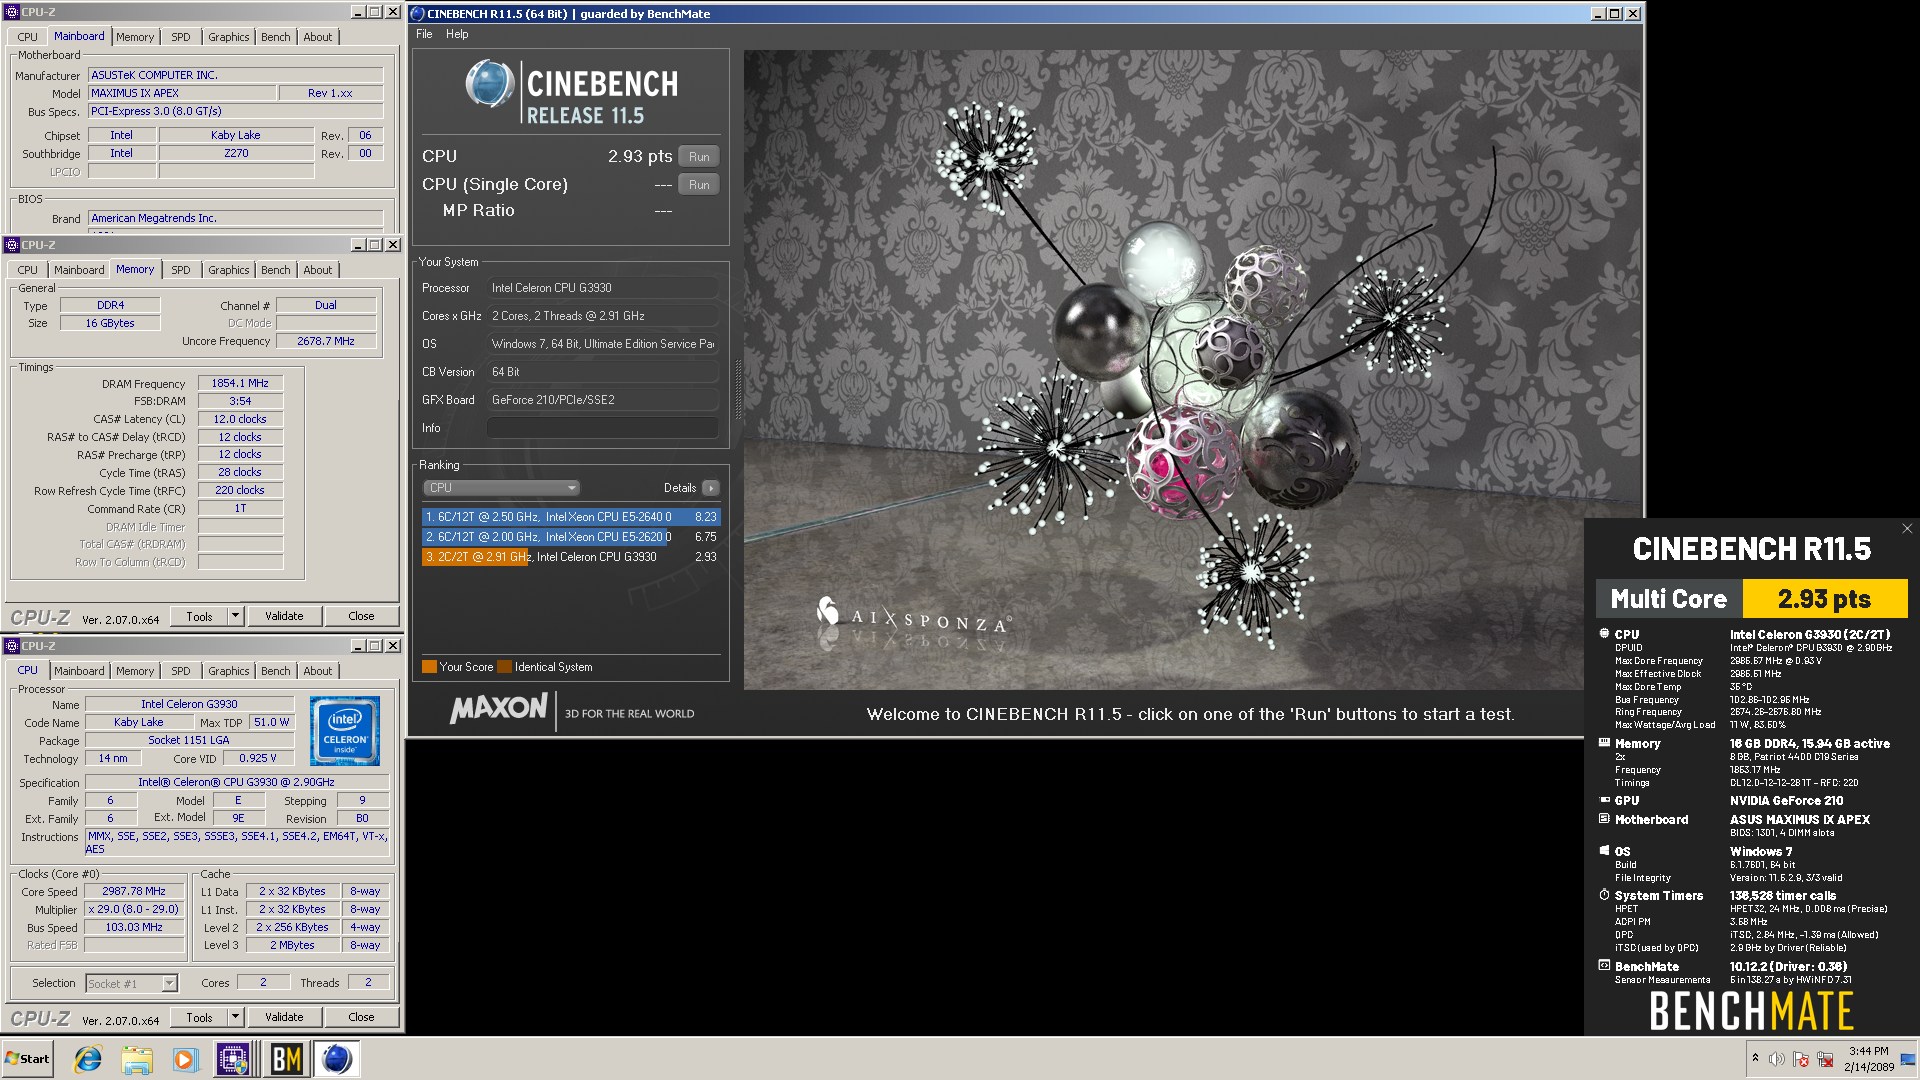The image size is (1920, 1080).
Task: Select CPU tab in top CPU-Z window
Action: 27,37
